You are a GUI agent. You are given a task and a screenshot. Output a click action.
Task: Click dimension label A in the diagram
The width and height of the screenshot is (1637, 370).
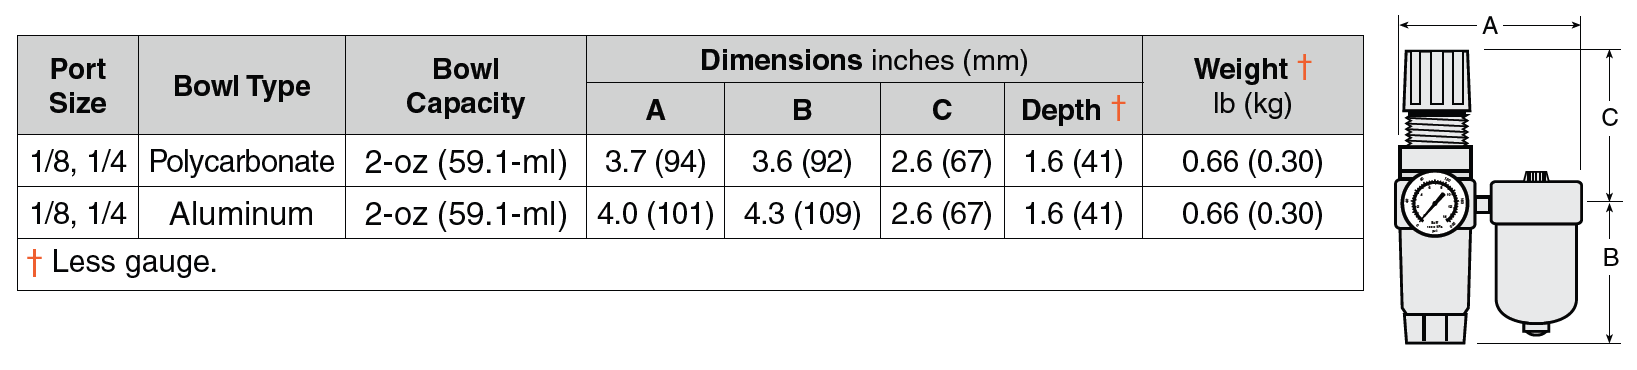pos(1490,26)
